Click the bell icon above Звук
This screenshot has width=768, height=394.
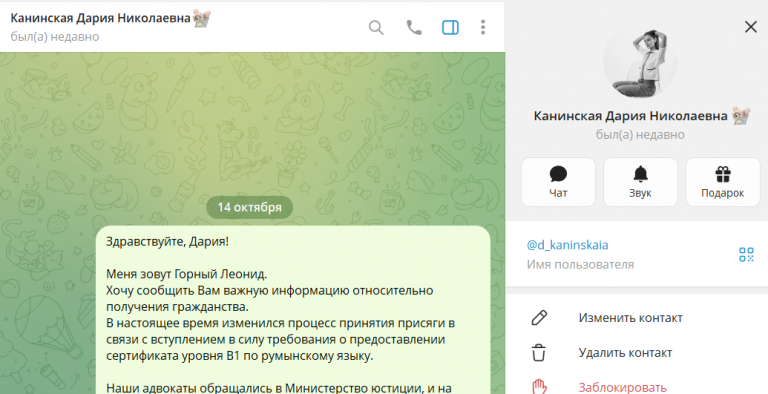tap(640, 173)
